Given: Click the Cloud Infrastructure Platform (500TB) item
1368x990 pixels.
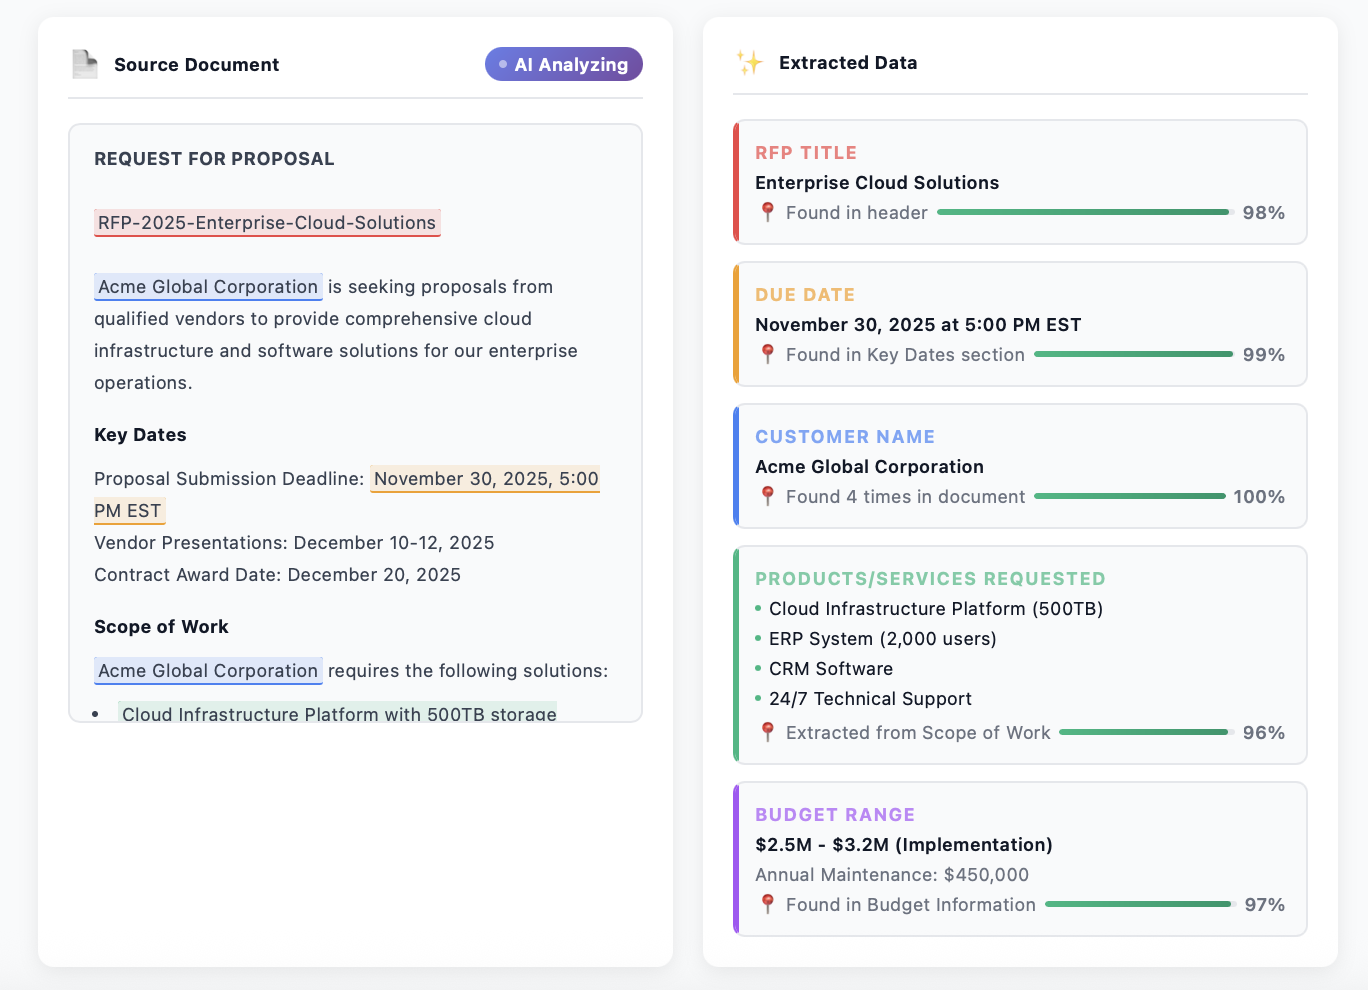Looking at the screenshot, I should (936, 609).
